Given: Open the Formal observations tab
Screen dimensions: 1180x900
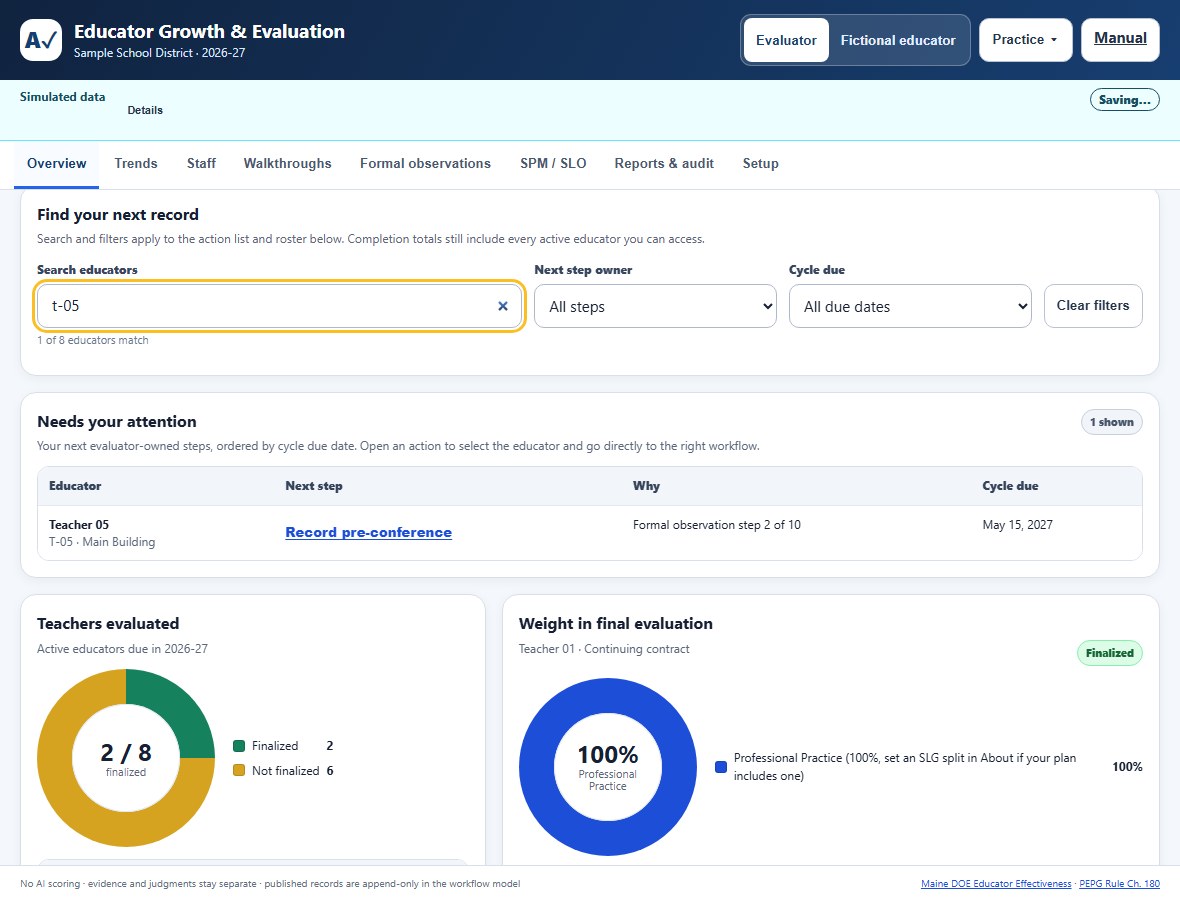Looking at the screenshot, I should [425, 163].
